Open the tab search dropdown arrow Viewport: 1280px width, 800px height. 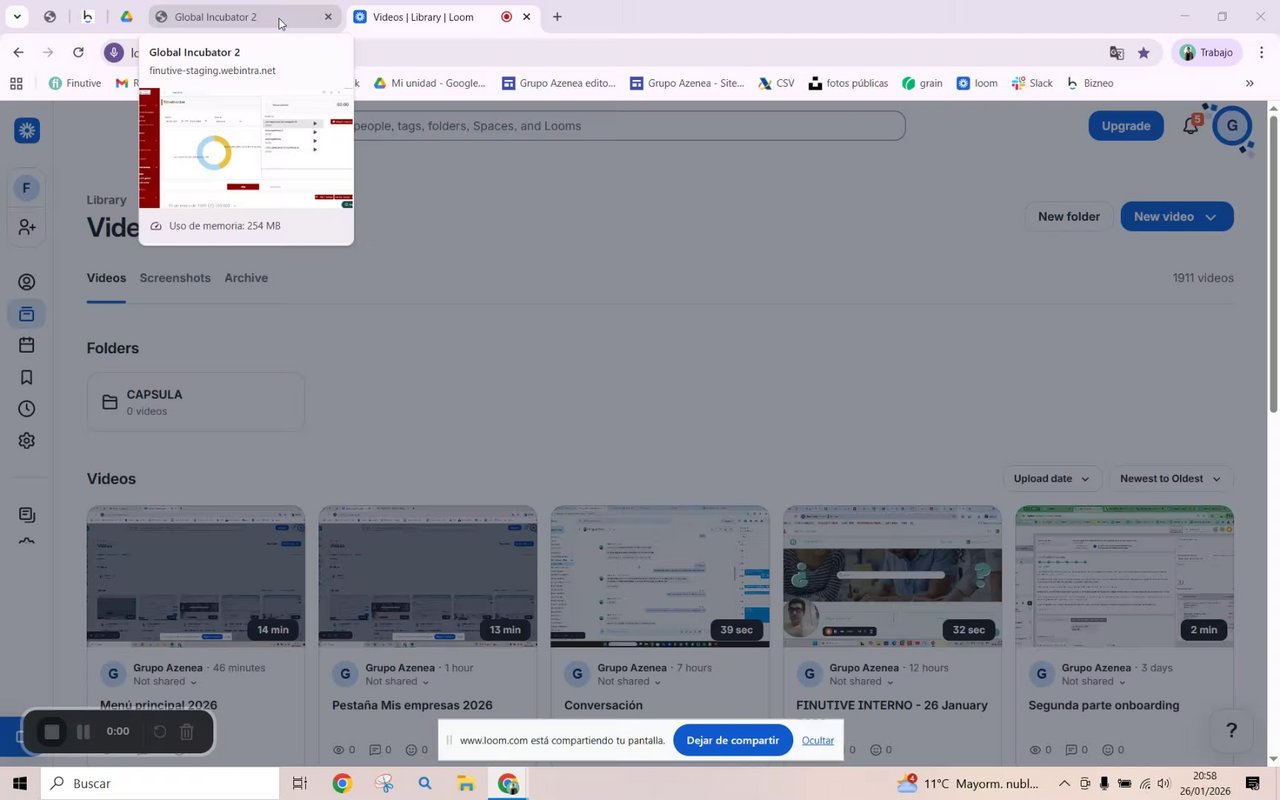[17, 17]
